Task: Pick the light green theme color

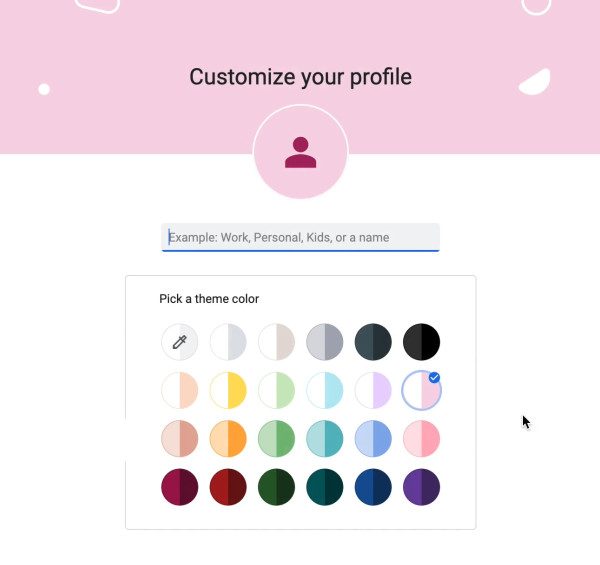Action: 276,390
